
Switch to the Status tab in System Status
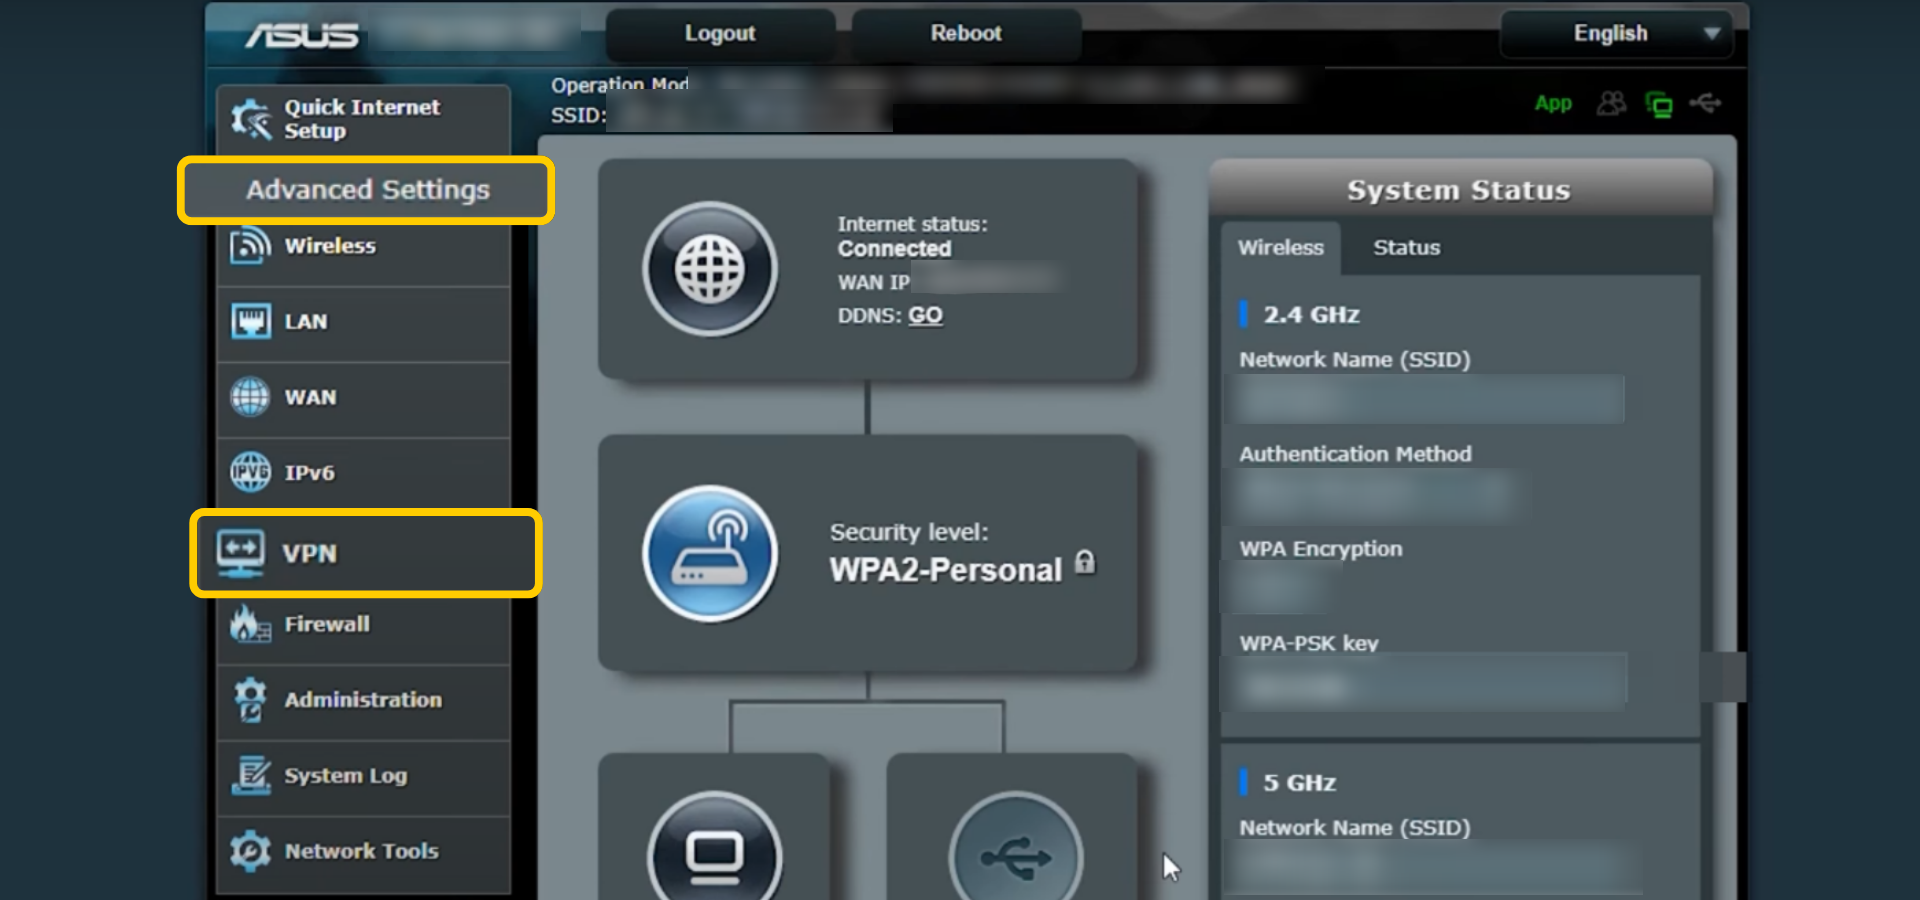click(x=1405, y=247)
